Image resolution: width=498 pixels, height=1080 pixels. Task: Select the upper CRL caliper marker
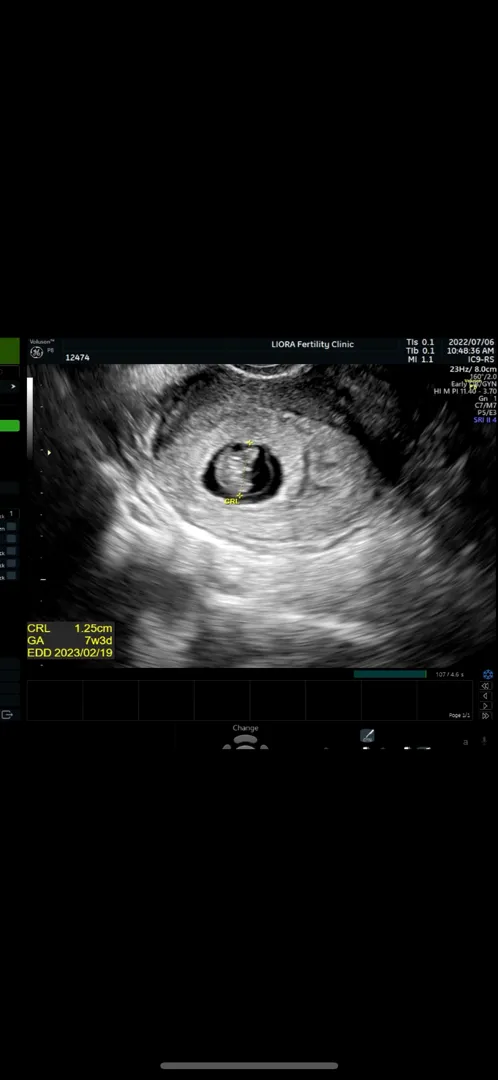coord(249,443)
